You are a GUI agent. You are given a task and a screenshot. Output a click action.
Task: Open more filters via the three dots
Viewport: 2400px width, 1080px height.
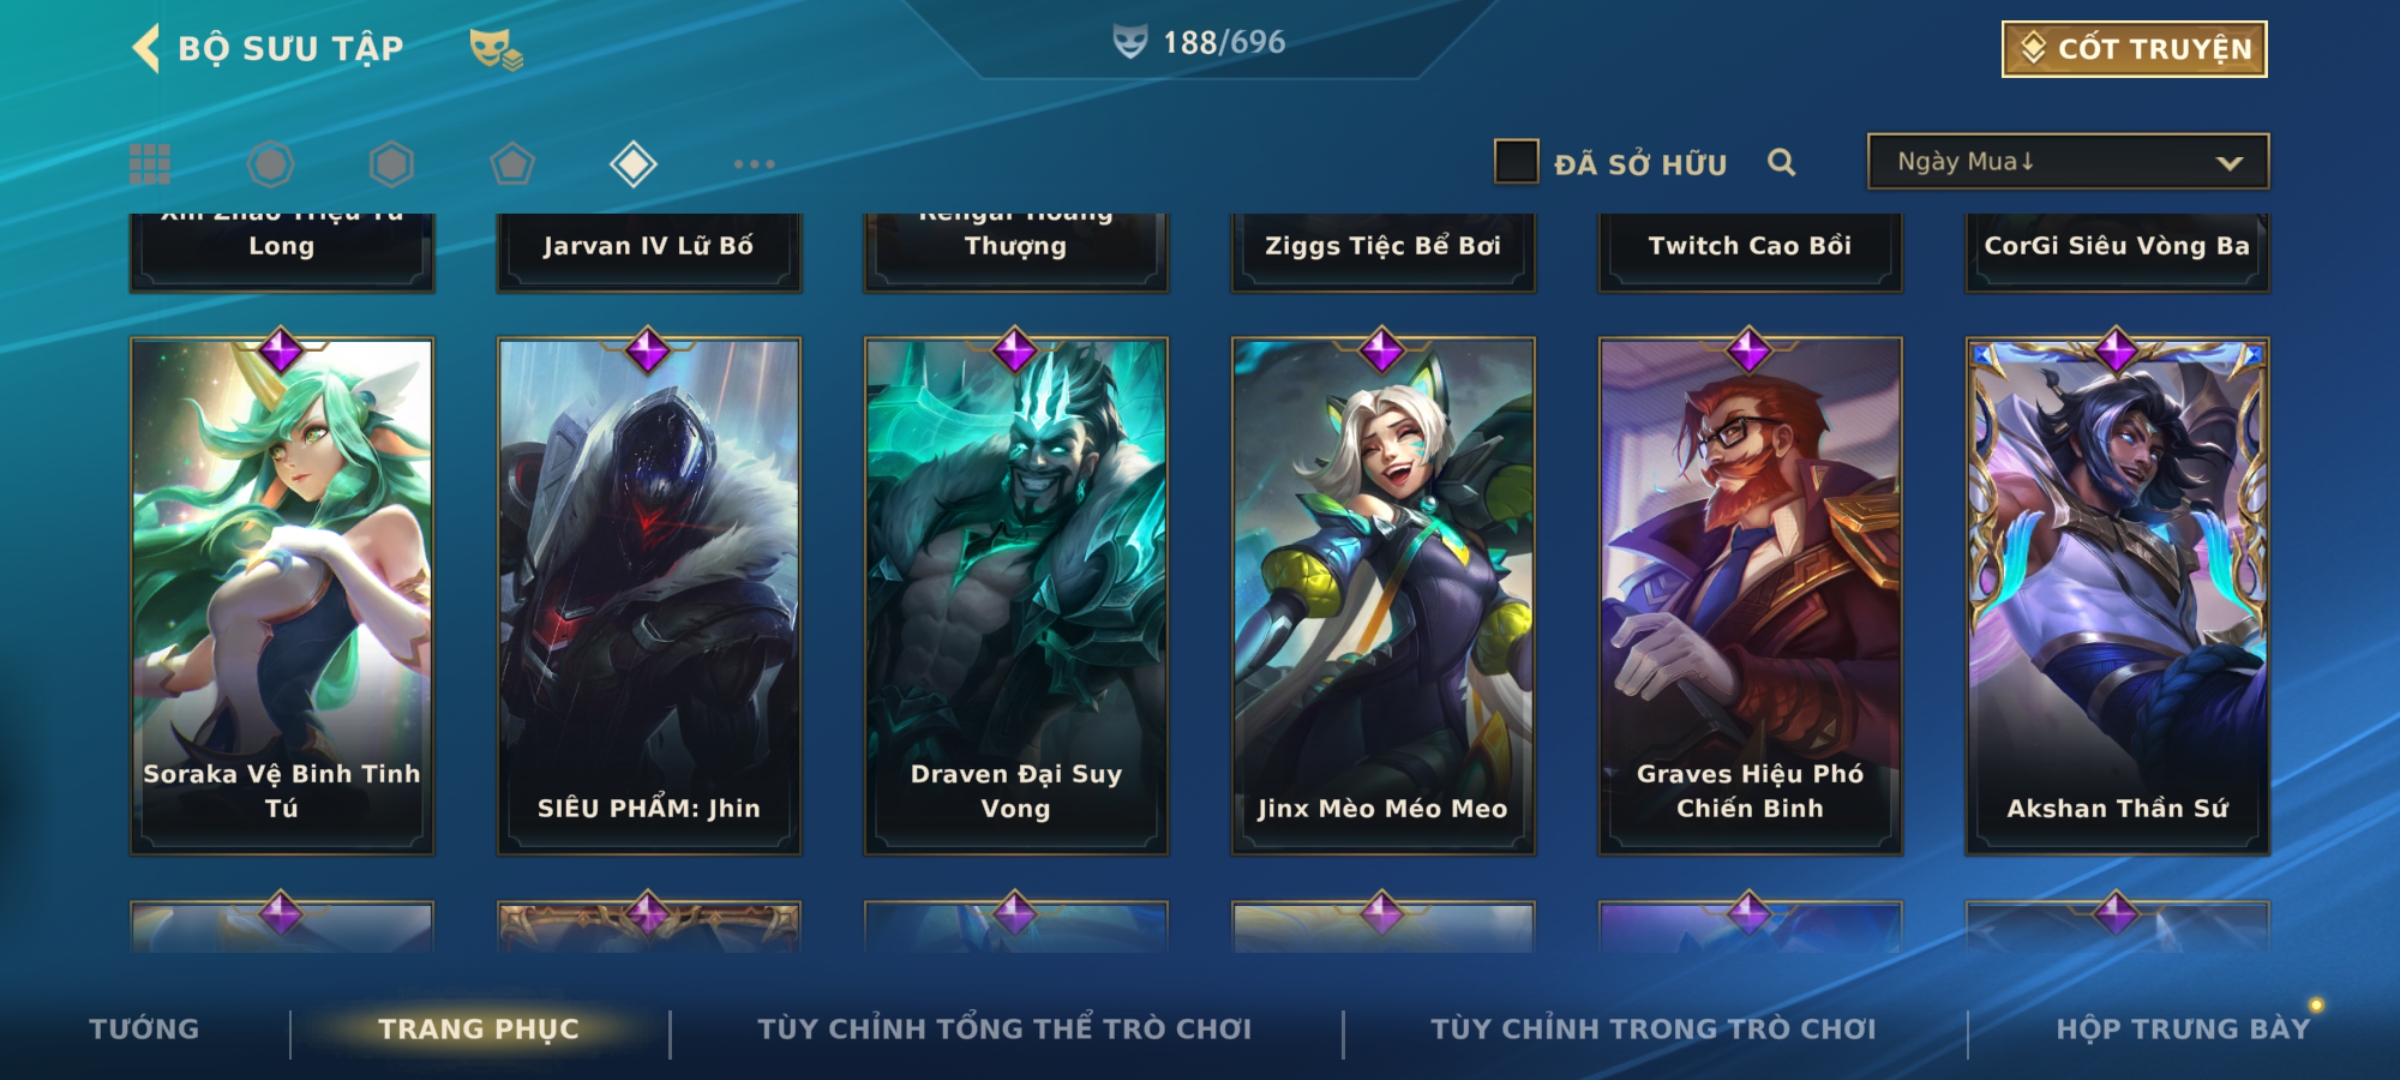754,164
